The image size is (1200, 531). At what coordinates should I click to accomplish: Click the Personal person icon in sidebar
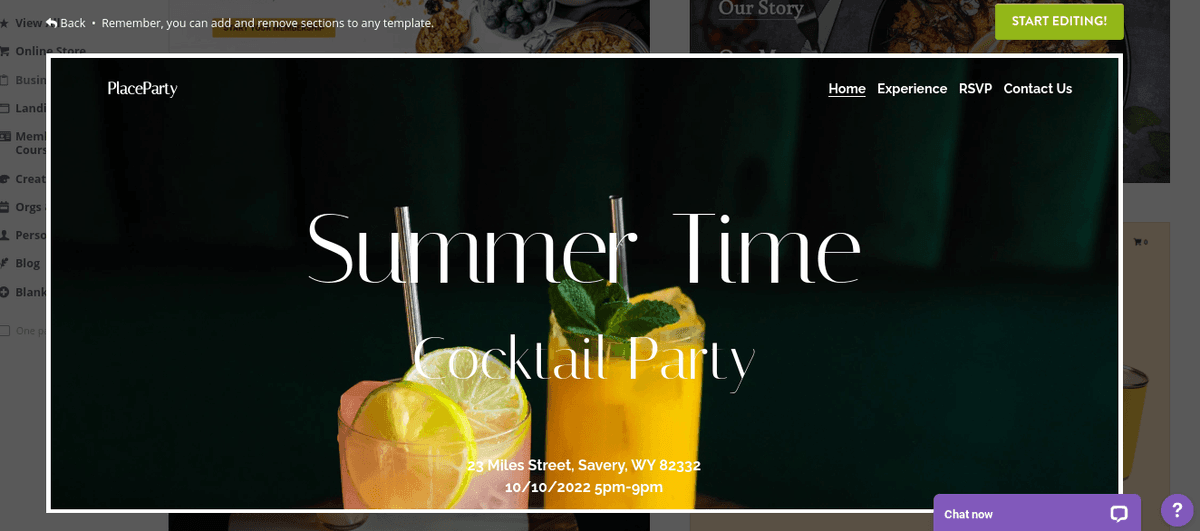5,235
